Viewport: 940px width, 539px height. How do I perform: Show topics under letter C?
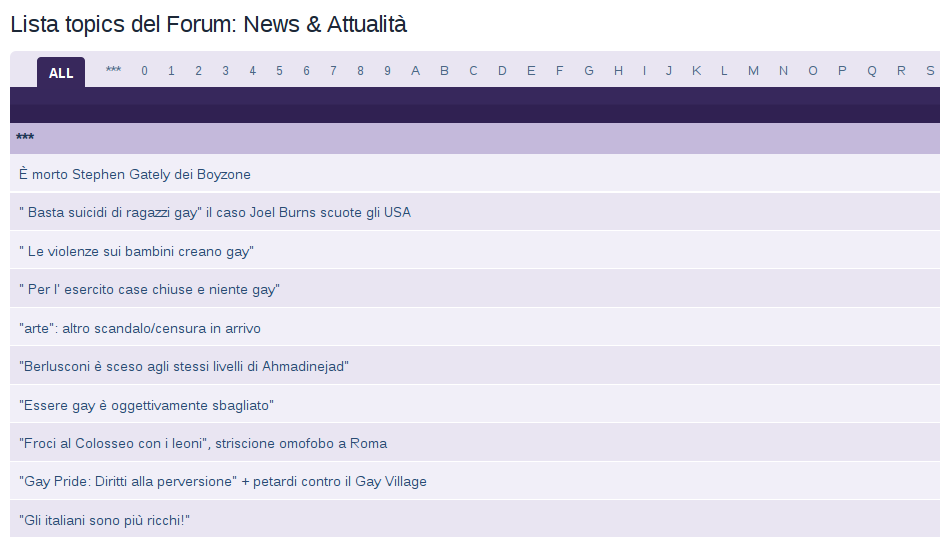point(473,71)
